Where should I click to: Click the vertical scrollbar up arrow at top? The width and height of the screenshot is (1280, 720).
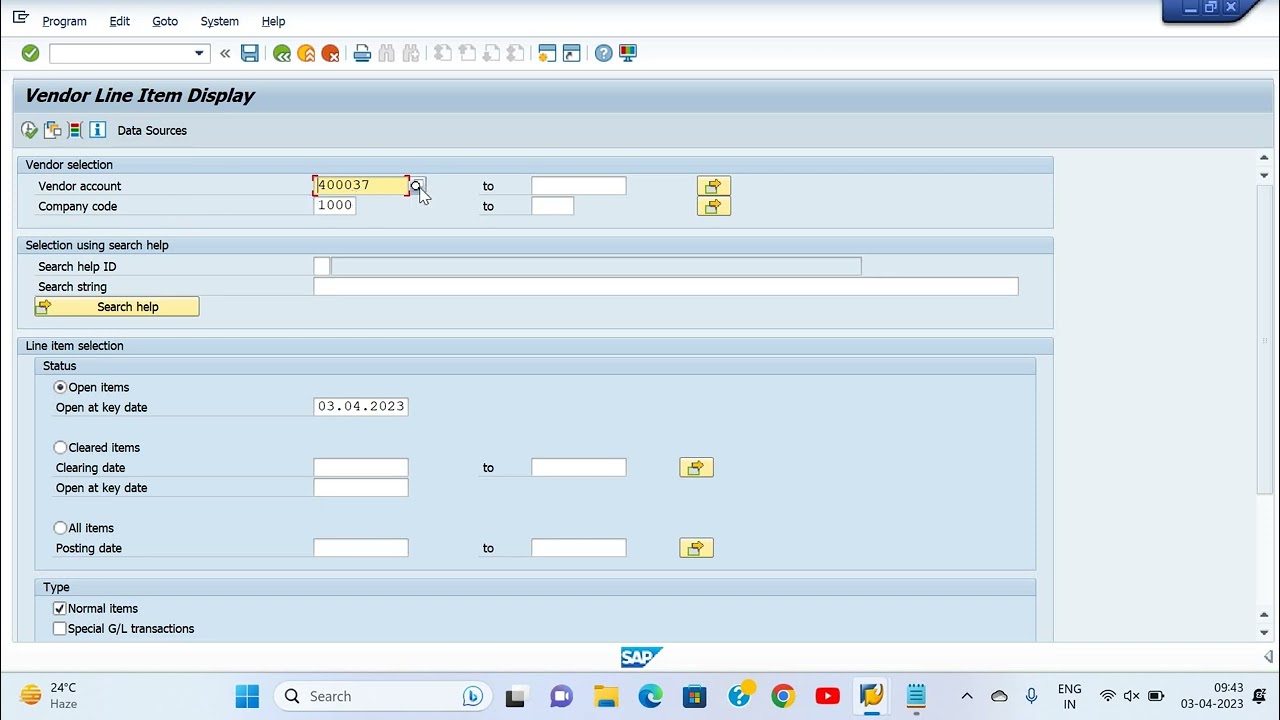1264,158
